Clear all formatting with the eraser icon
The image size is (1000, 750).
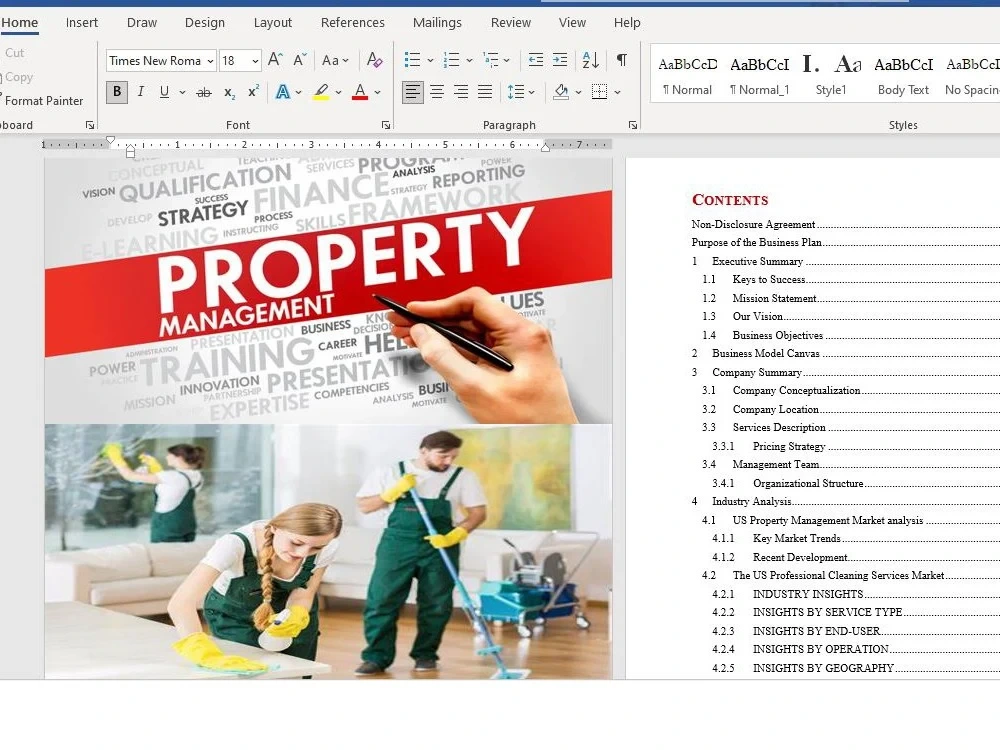(x=374, y=62)
